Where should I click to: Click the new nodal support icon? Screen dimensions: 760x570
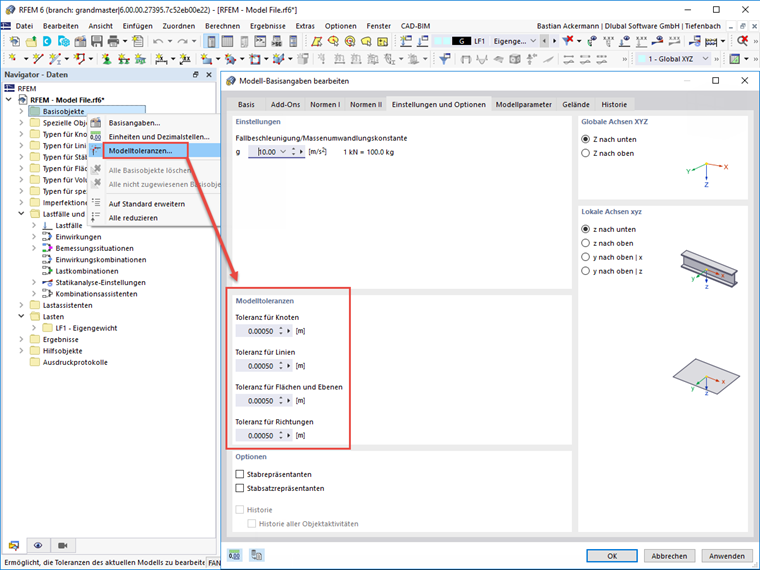tap(107, 59)
